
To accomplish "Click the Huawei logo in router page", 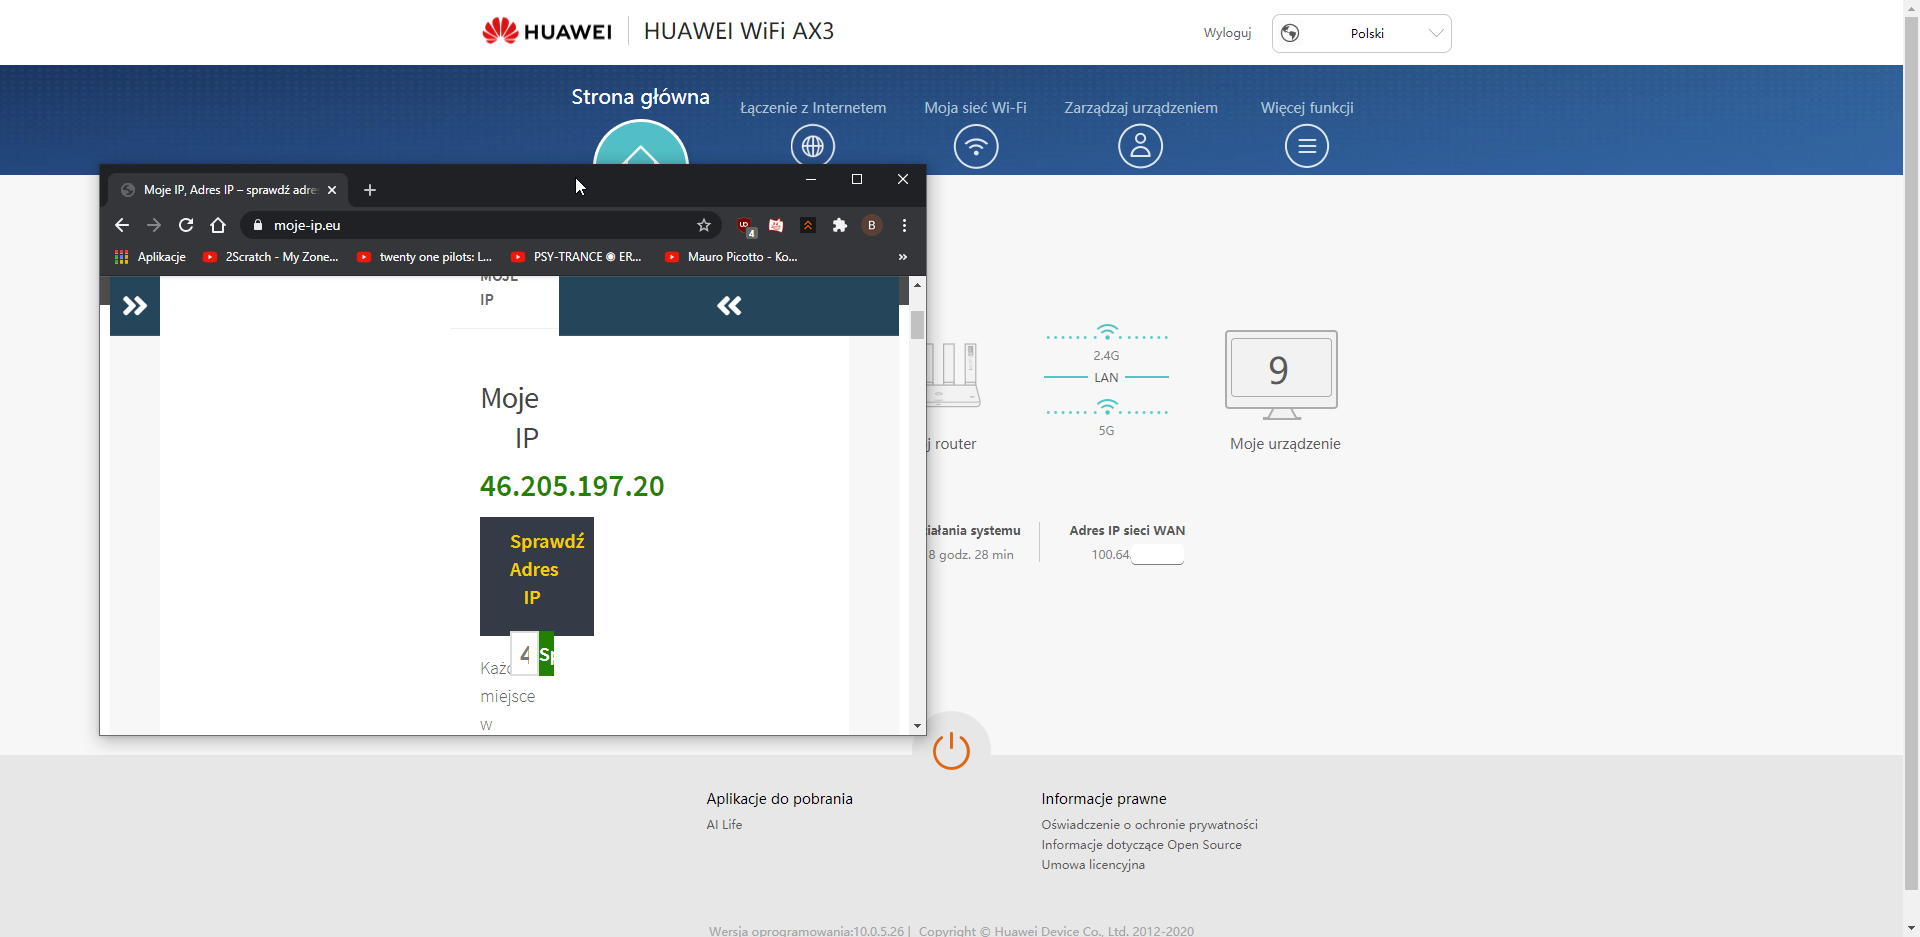I will click(x=546, y=31).
